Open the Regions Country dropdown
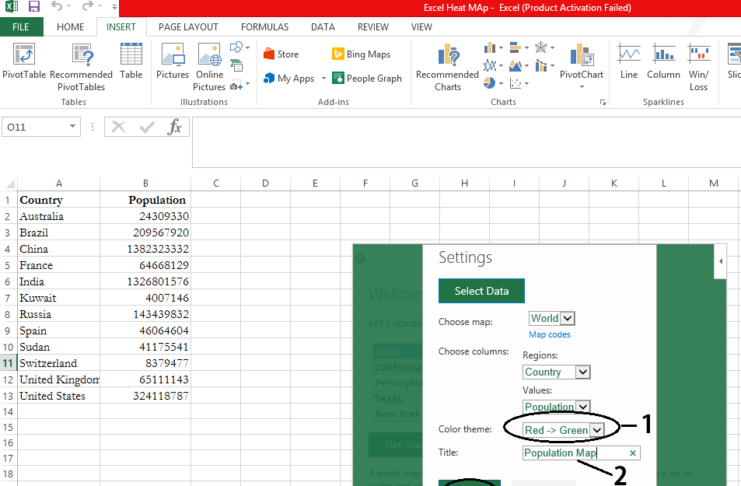 (583, 372)
